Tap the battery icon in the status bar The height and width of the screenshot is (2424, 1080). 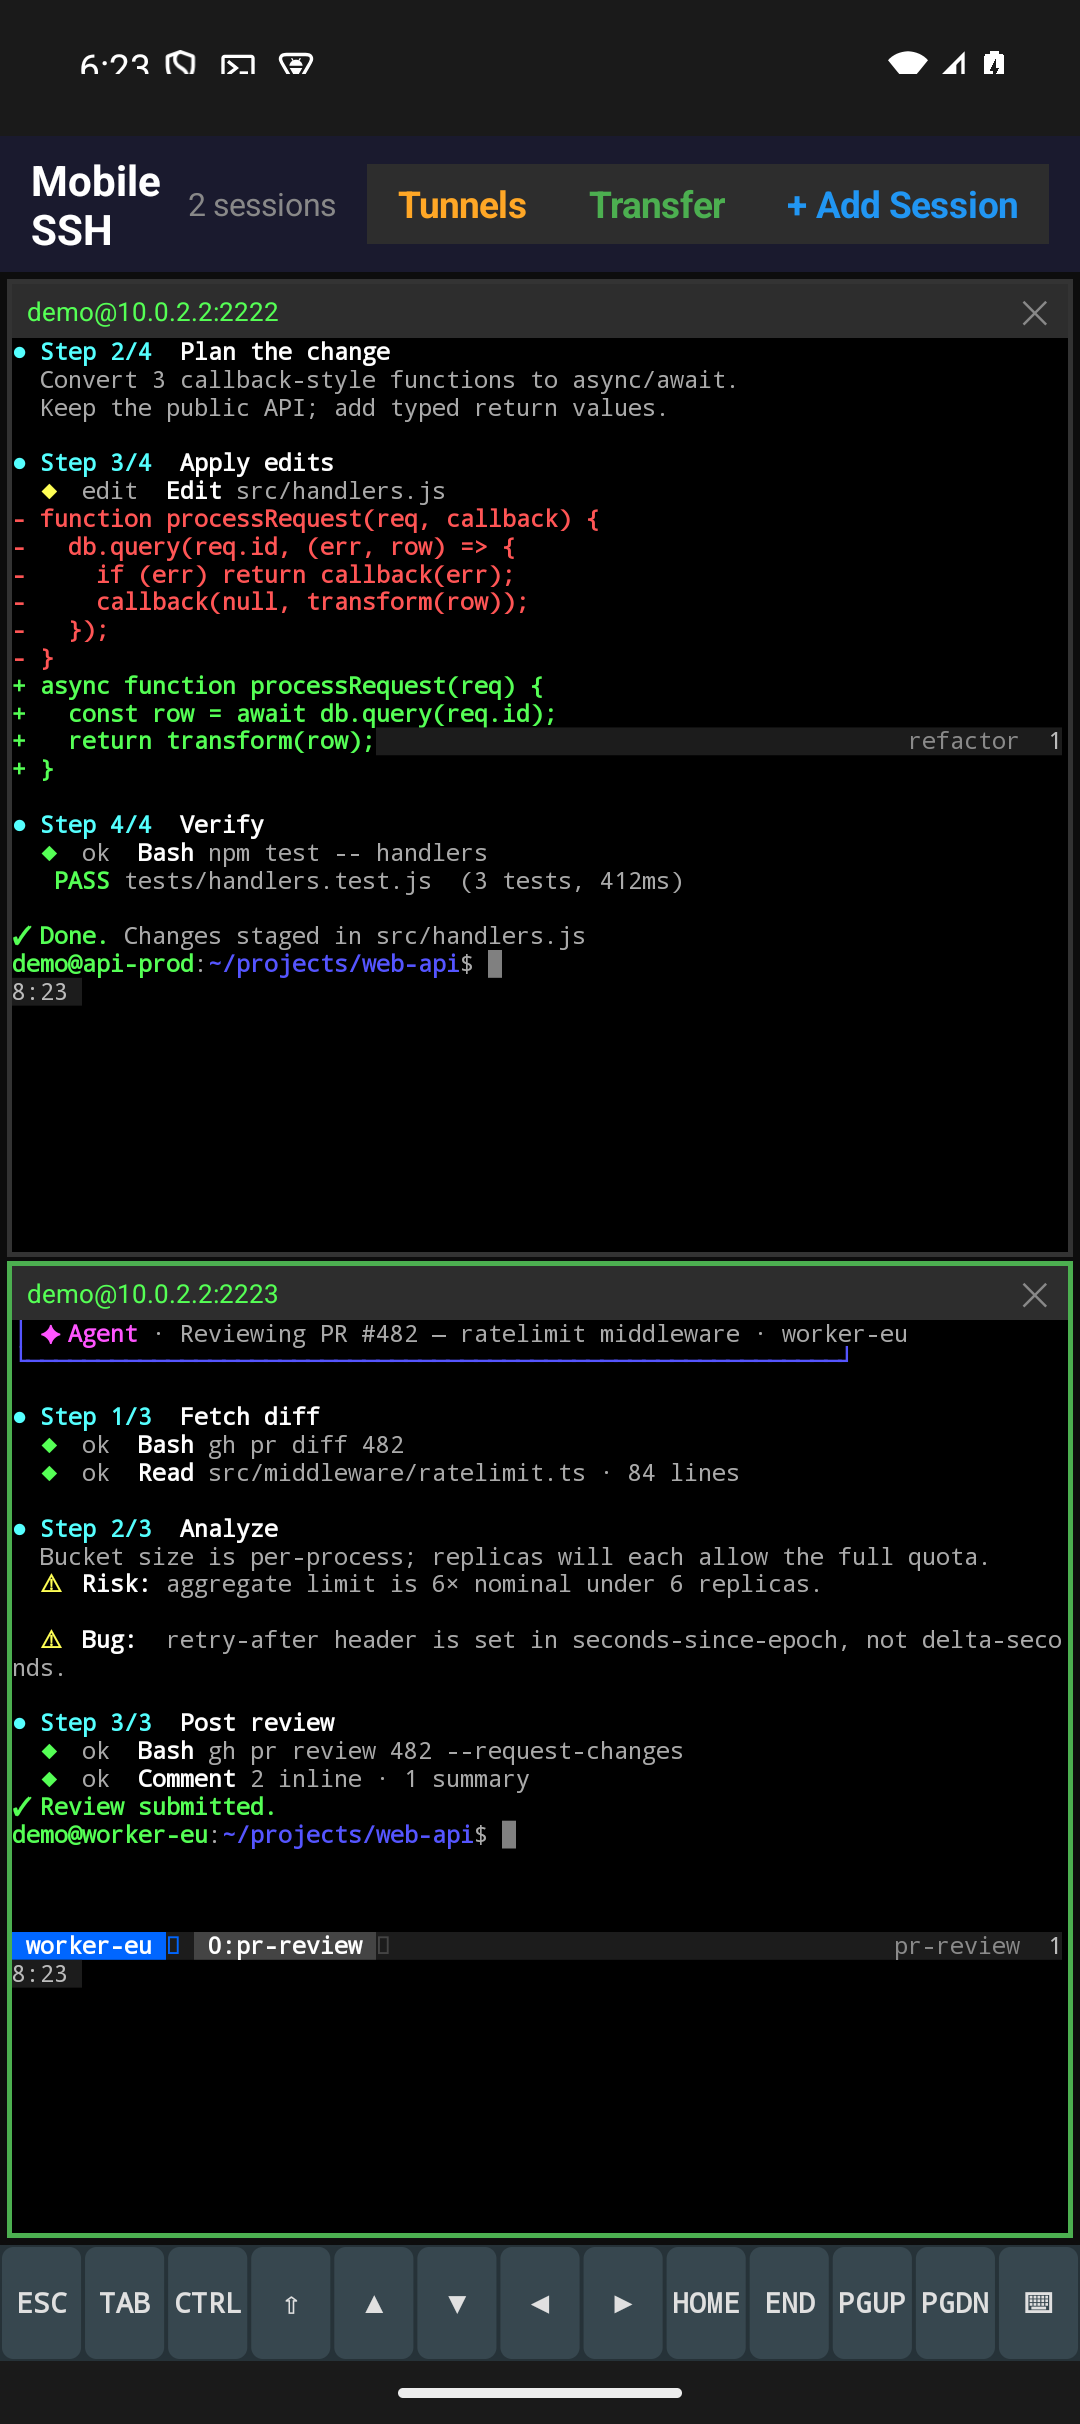pyautogui.click(x=994, y=63)
